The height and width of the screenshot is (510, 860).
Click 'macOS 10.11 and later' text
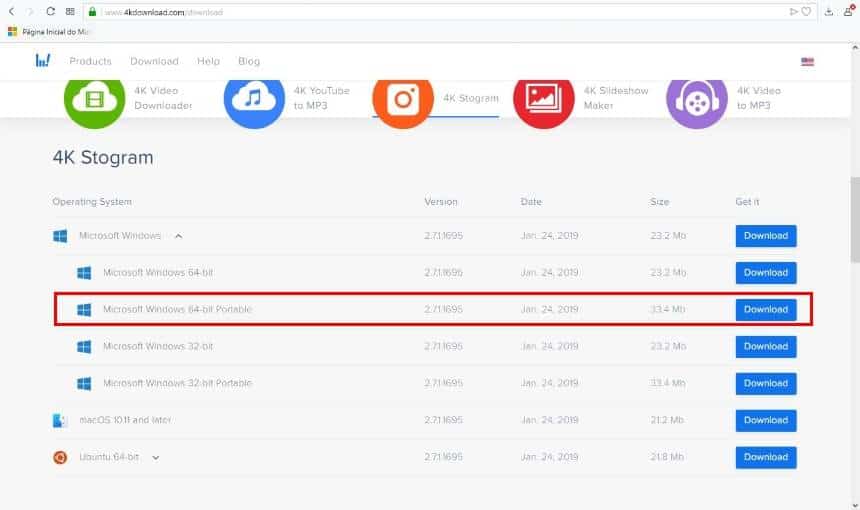click(x=125, y=420)
